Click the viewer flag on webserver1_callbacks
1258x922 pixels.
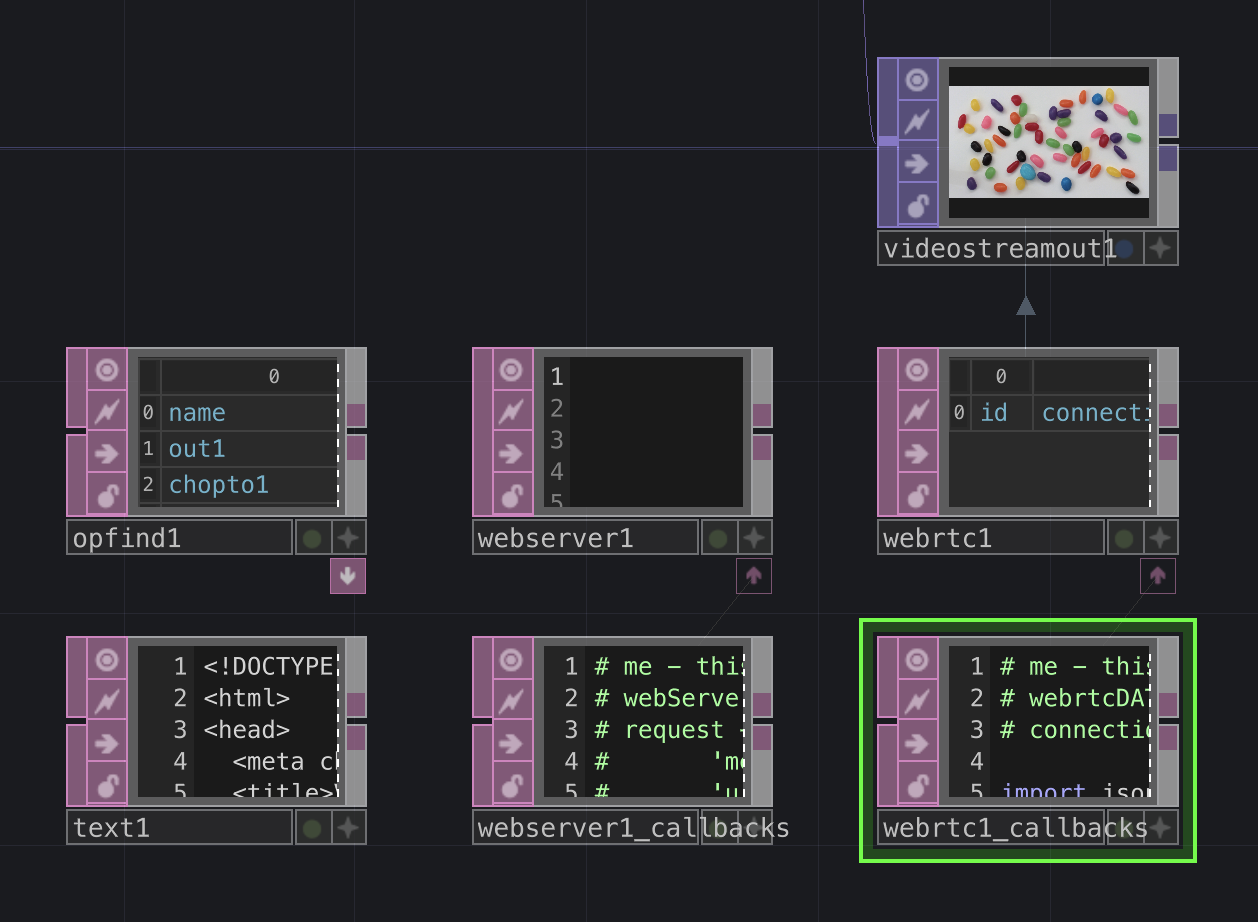click(511, 660)
